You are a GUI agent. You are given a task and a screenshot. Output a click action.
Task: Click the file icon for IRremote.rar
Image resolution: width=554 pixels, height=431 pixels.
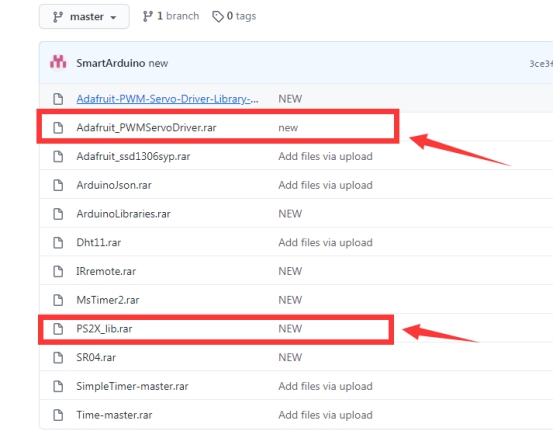(58, 271)
